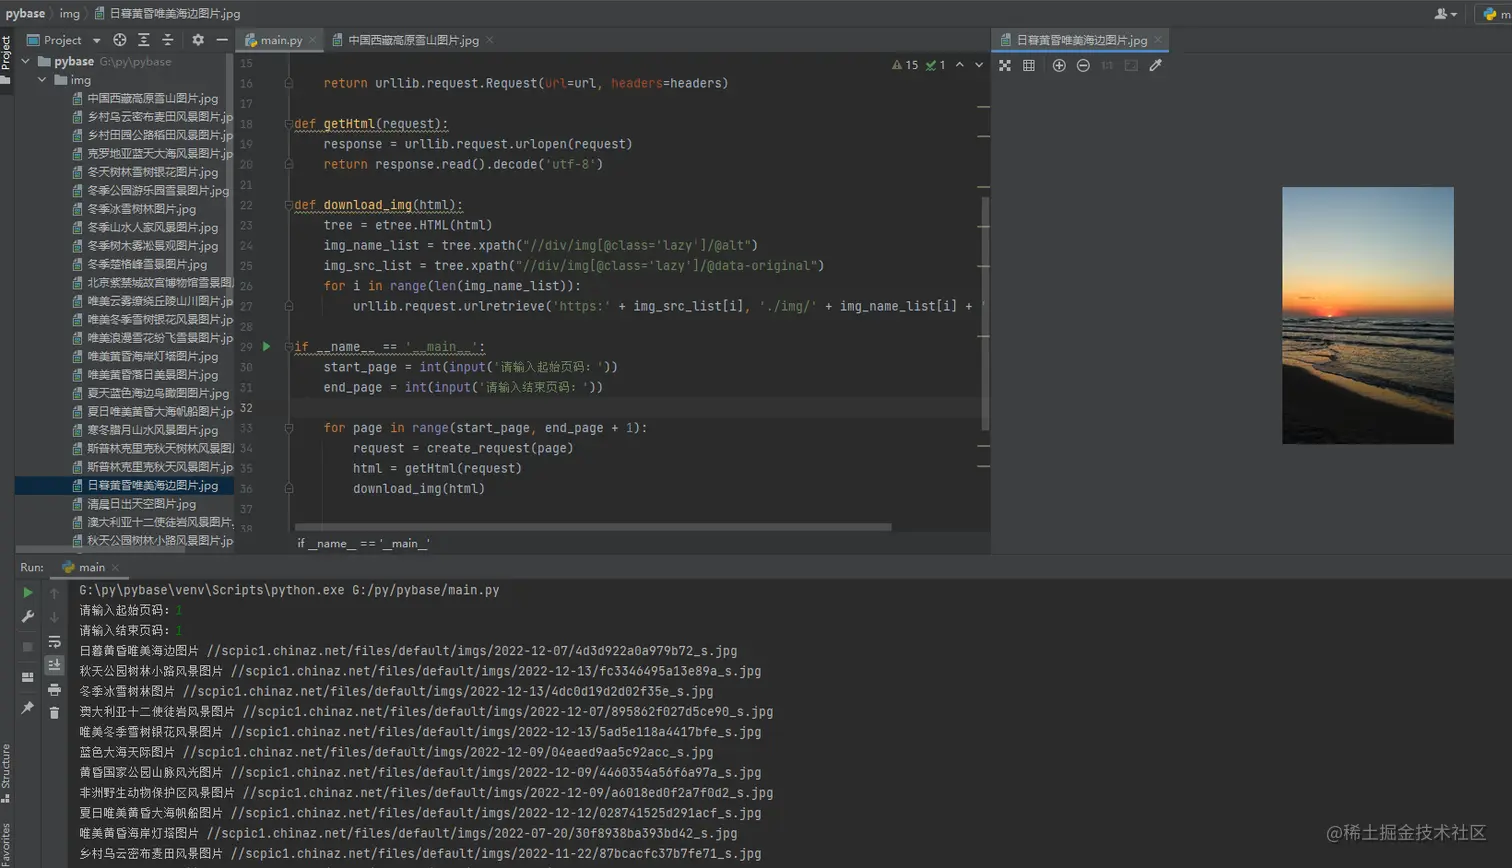Open the Project side tool stripe
This screenshot has height=868, width=1512.
[6, 62]
